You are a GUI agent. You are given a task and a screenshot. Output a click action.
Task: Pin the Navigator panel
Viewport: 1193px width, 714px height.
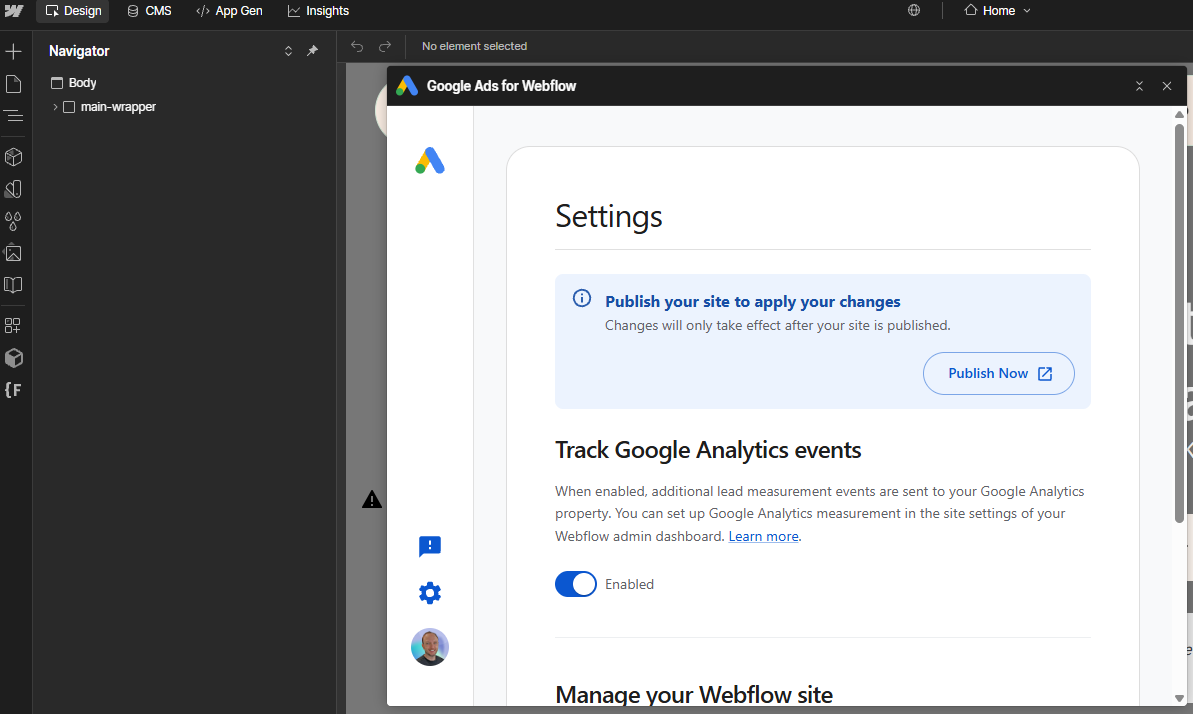[312, 51]
